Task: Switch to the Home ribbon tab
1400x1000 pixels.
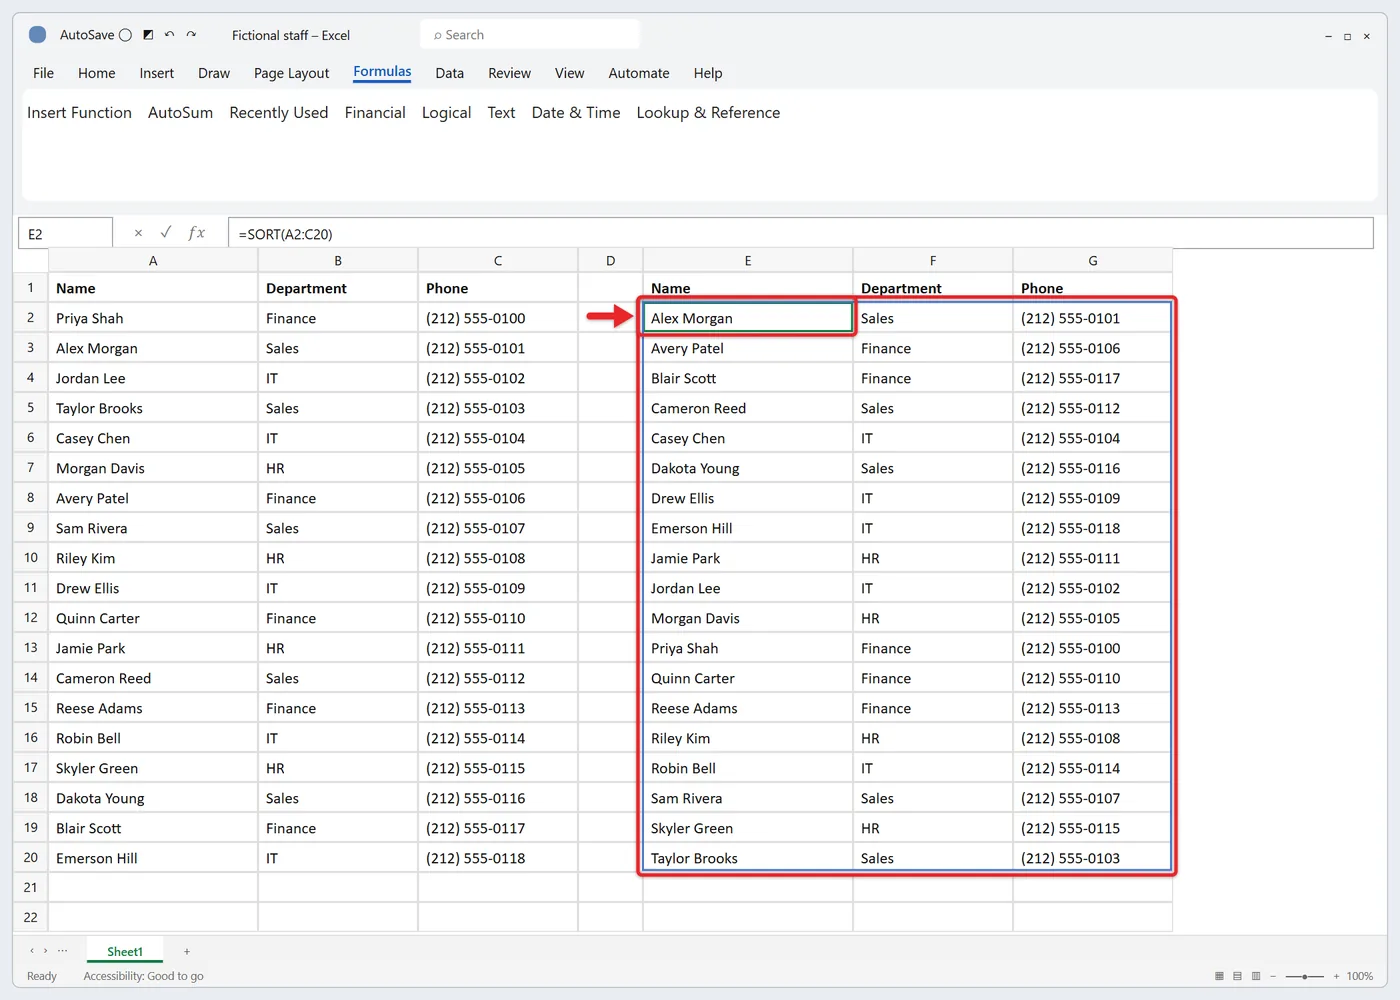Action: pyautogui.click(x=96, y=73)
